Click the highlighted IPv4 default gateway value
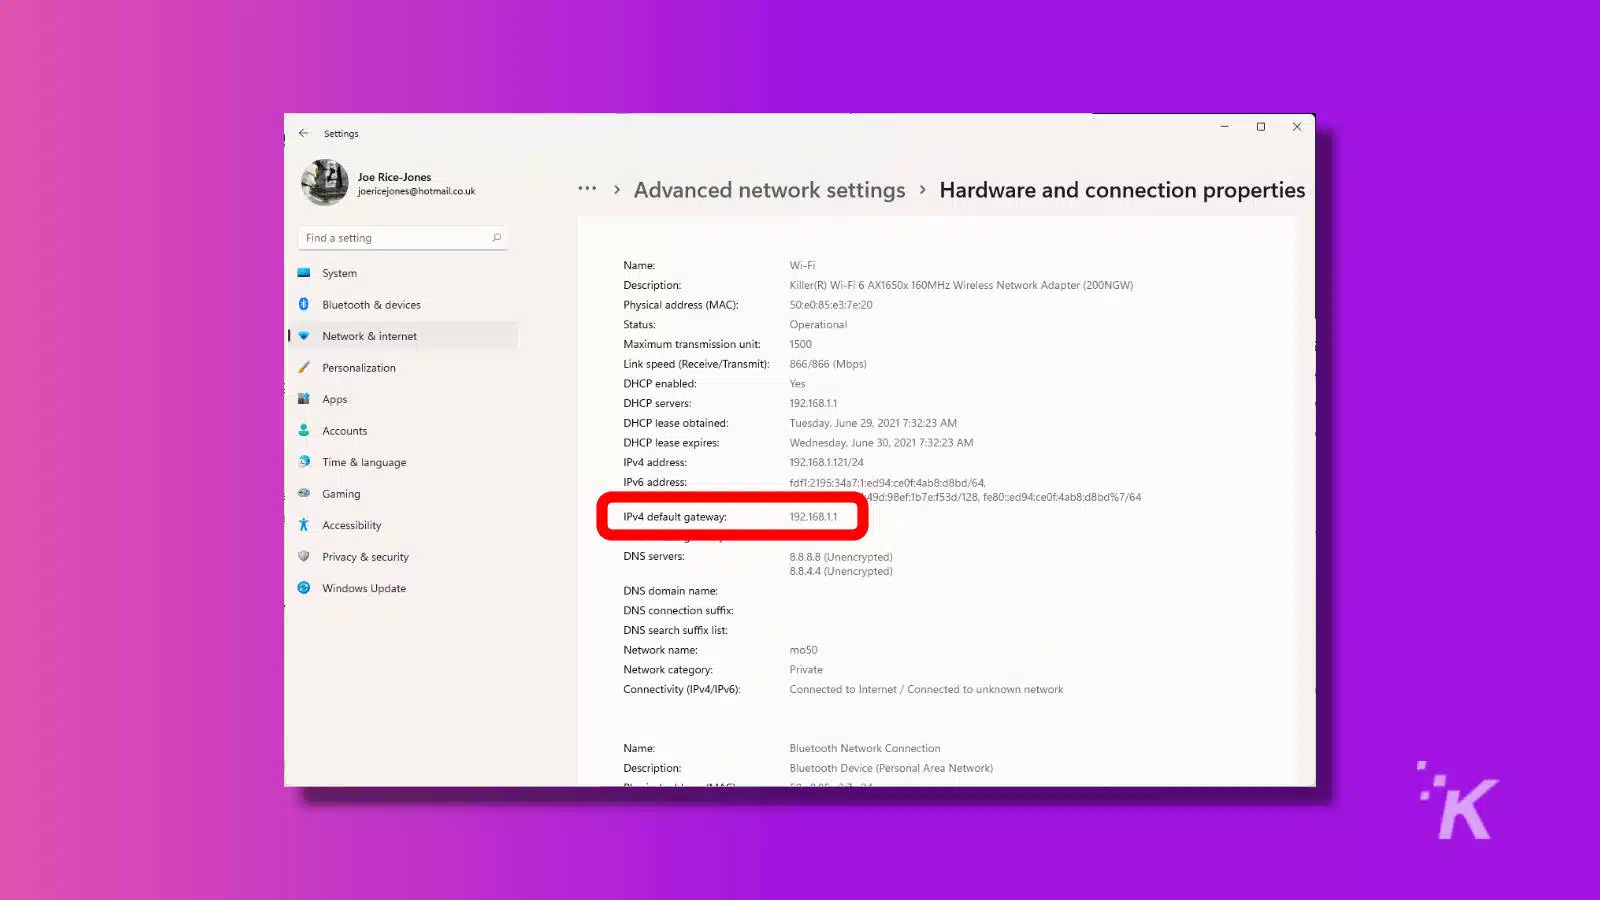1600x900 pixels. tap(815, 516)
